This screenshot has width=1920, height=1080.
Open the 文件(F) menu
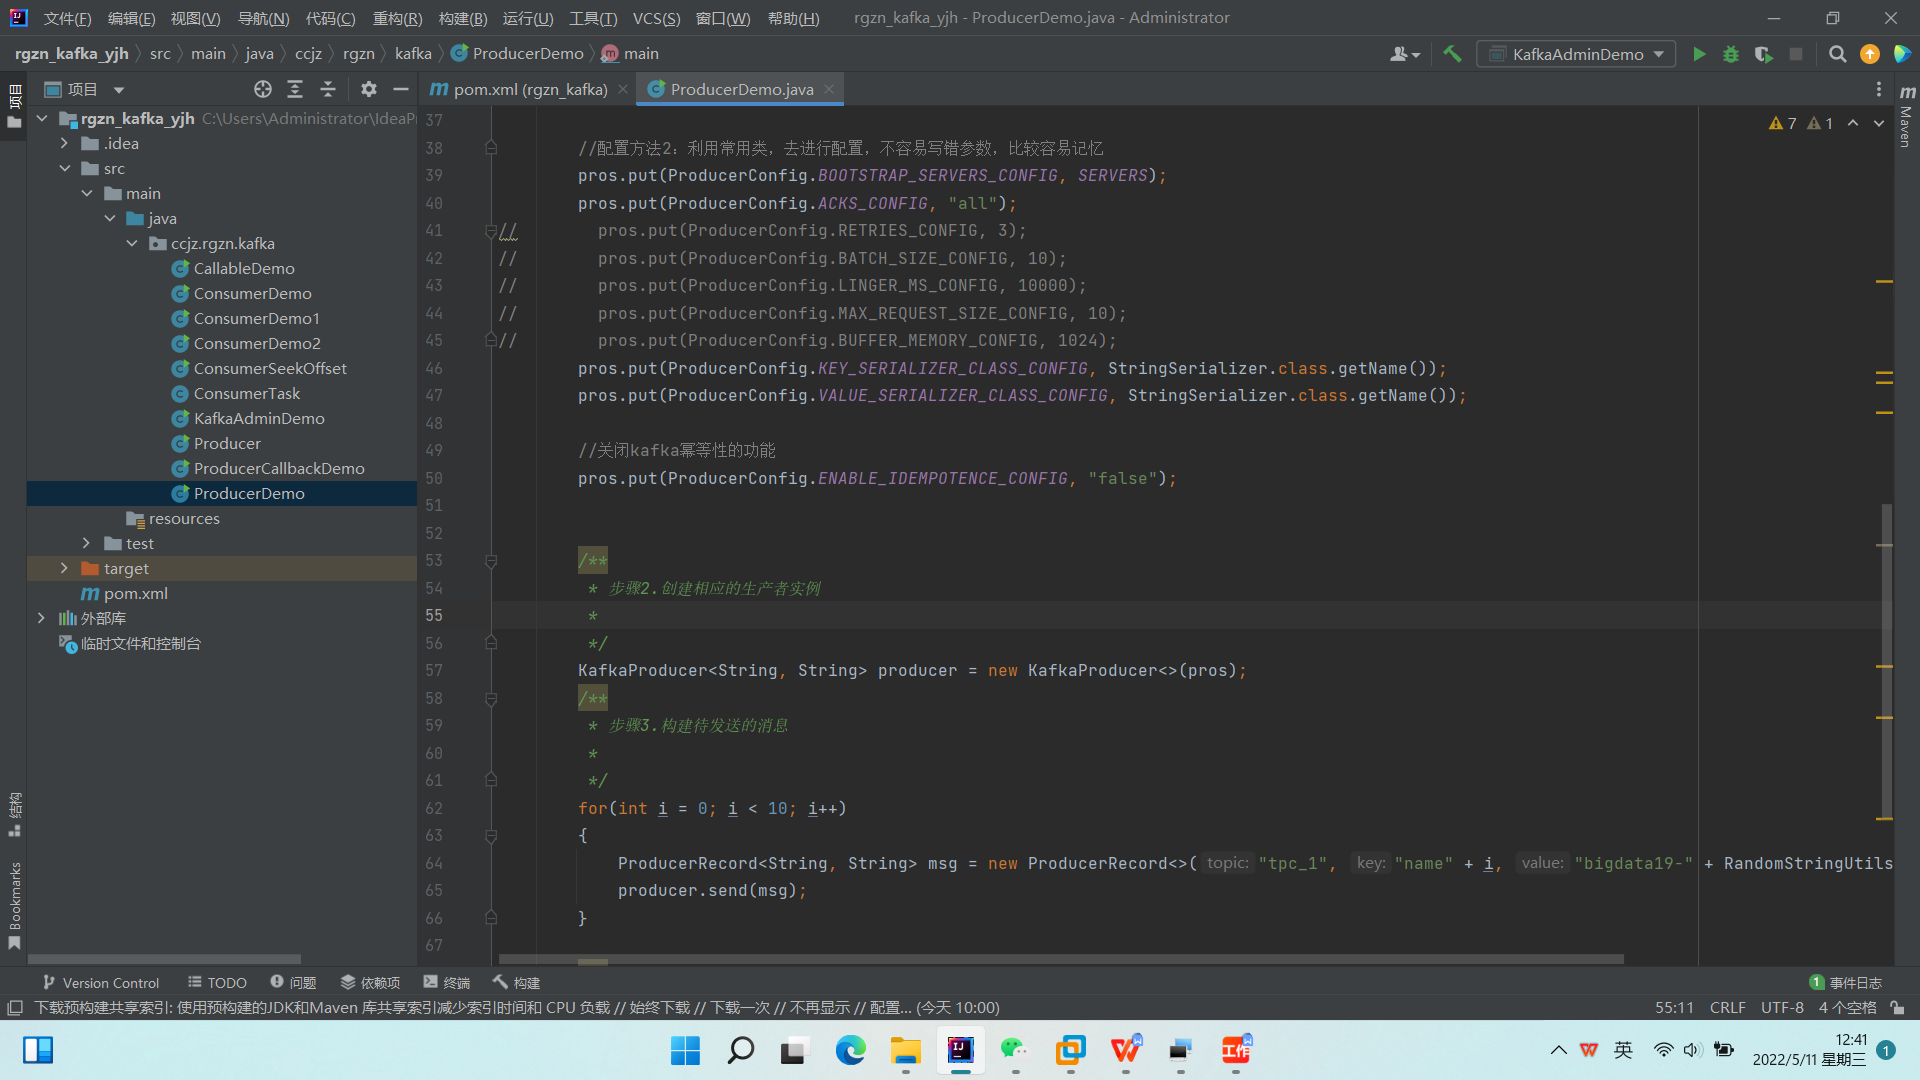(67, 18)
